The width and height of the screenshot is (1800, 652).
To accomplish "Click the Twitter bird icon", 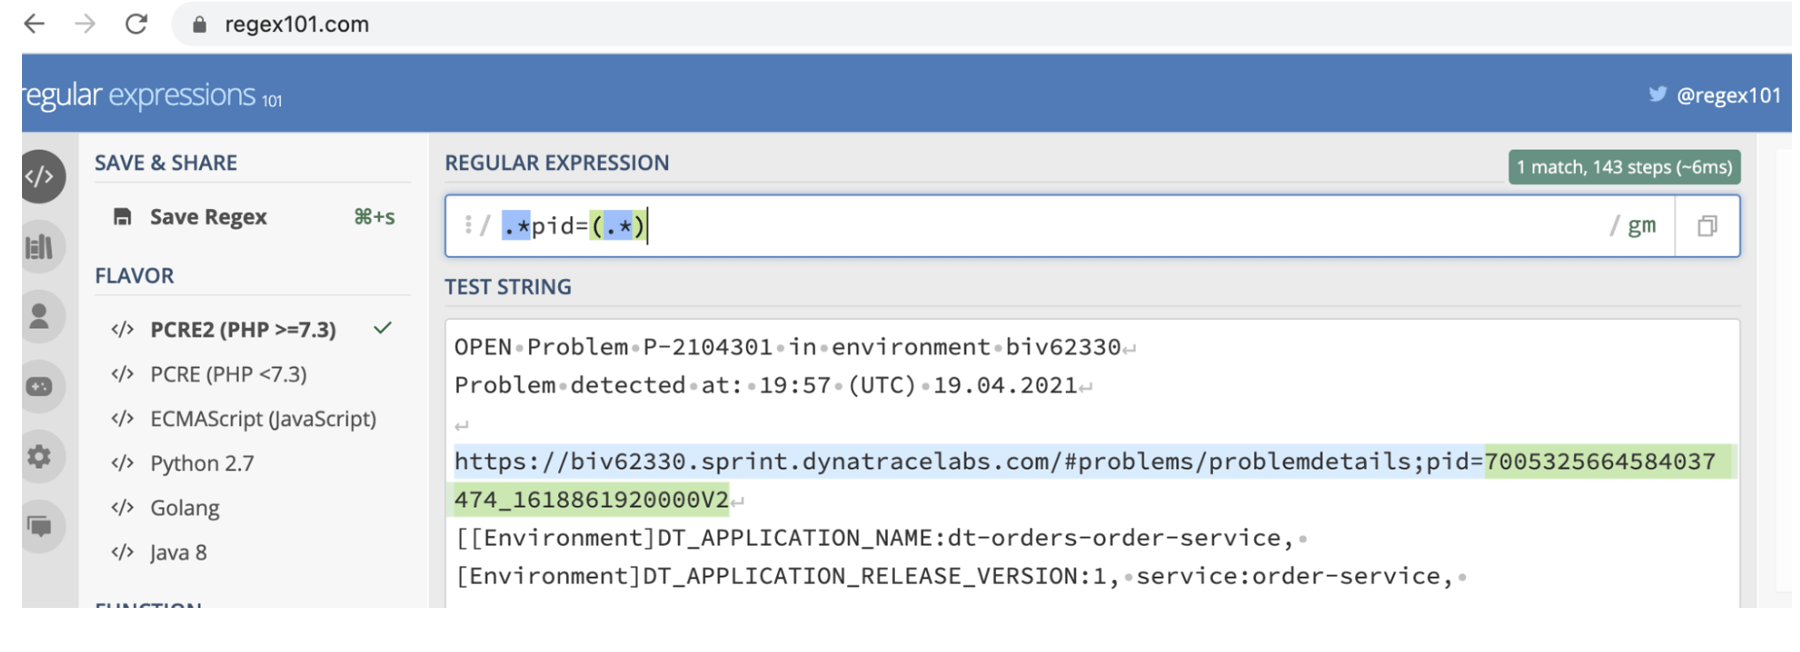I will pos(1657,94).
